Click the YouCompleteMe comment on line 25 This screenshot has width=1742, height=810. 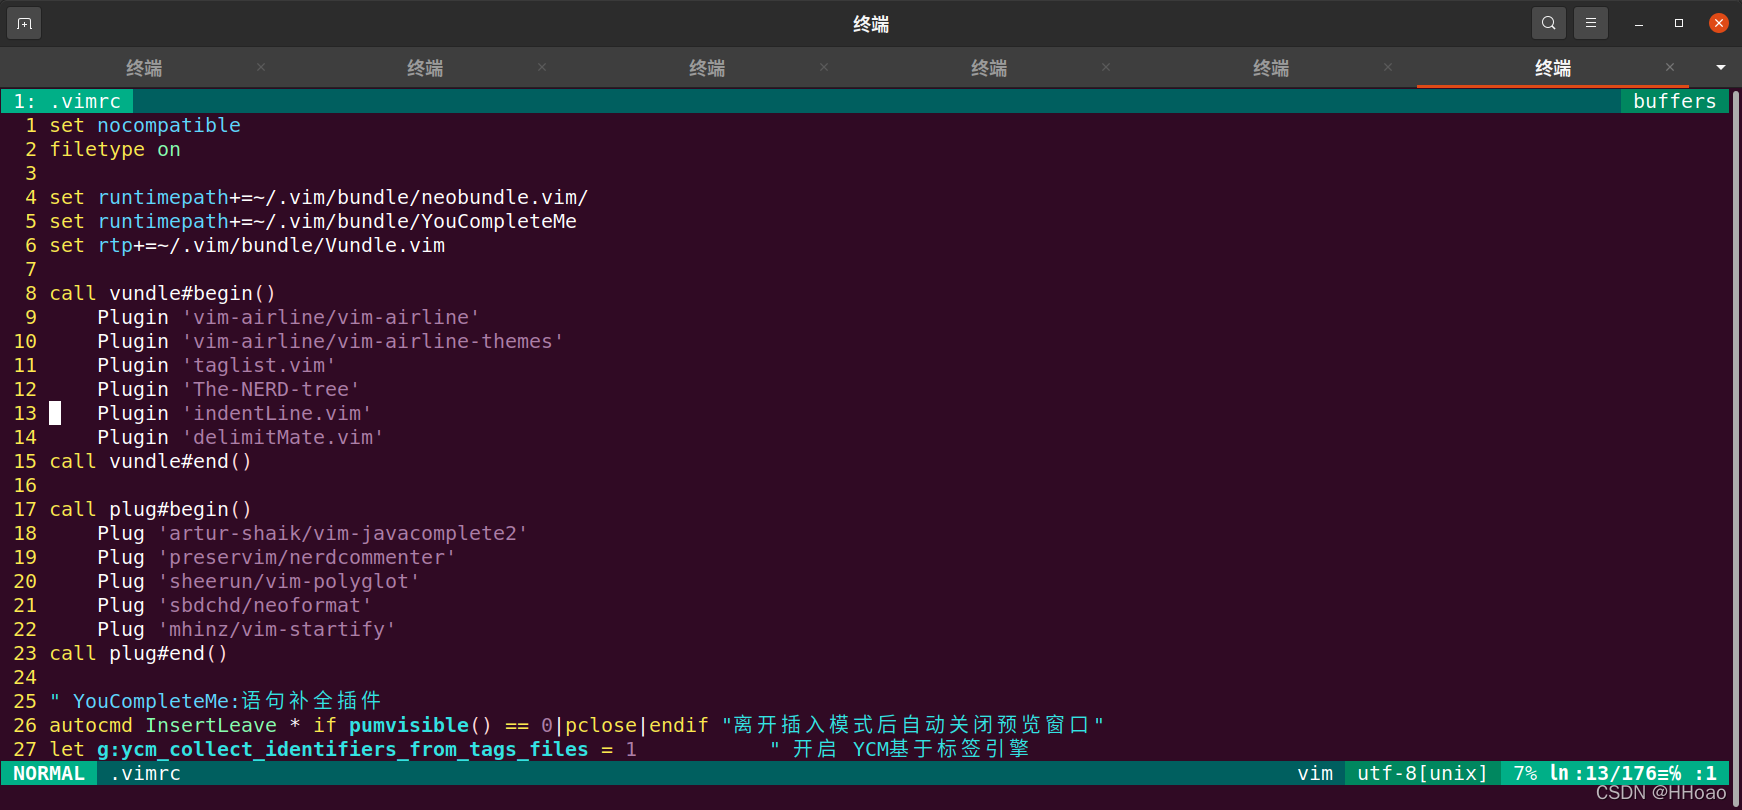click(216, 701)
